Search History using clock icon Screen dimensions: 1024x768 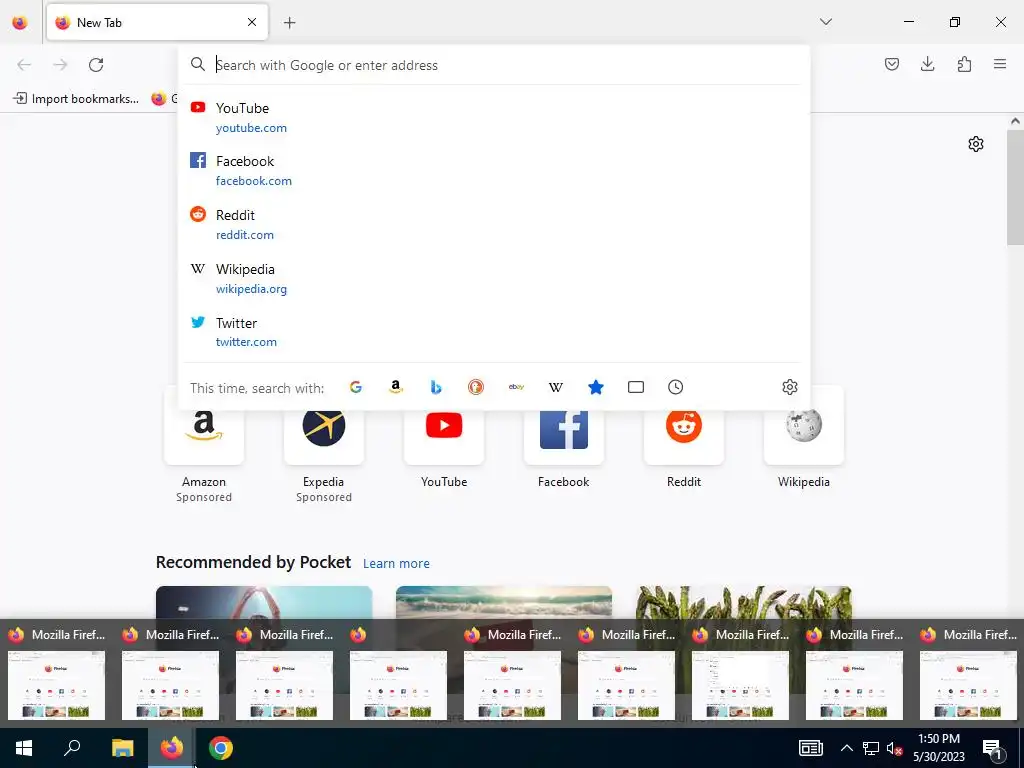tap(675, 387)
